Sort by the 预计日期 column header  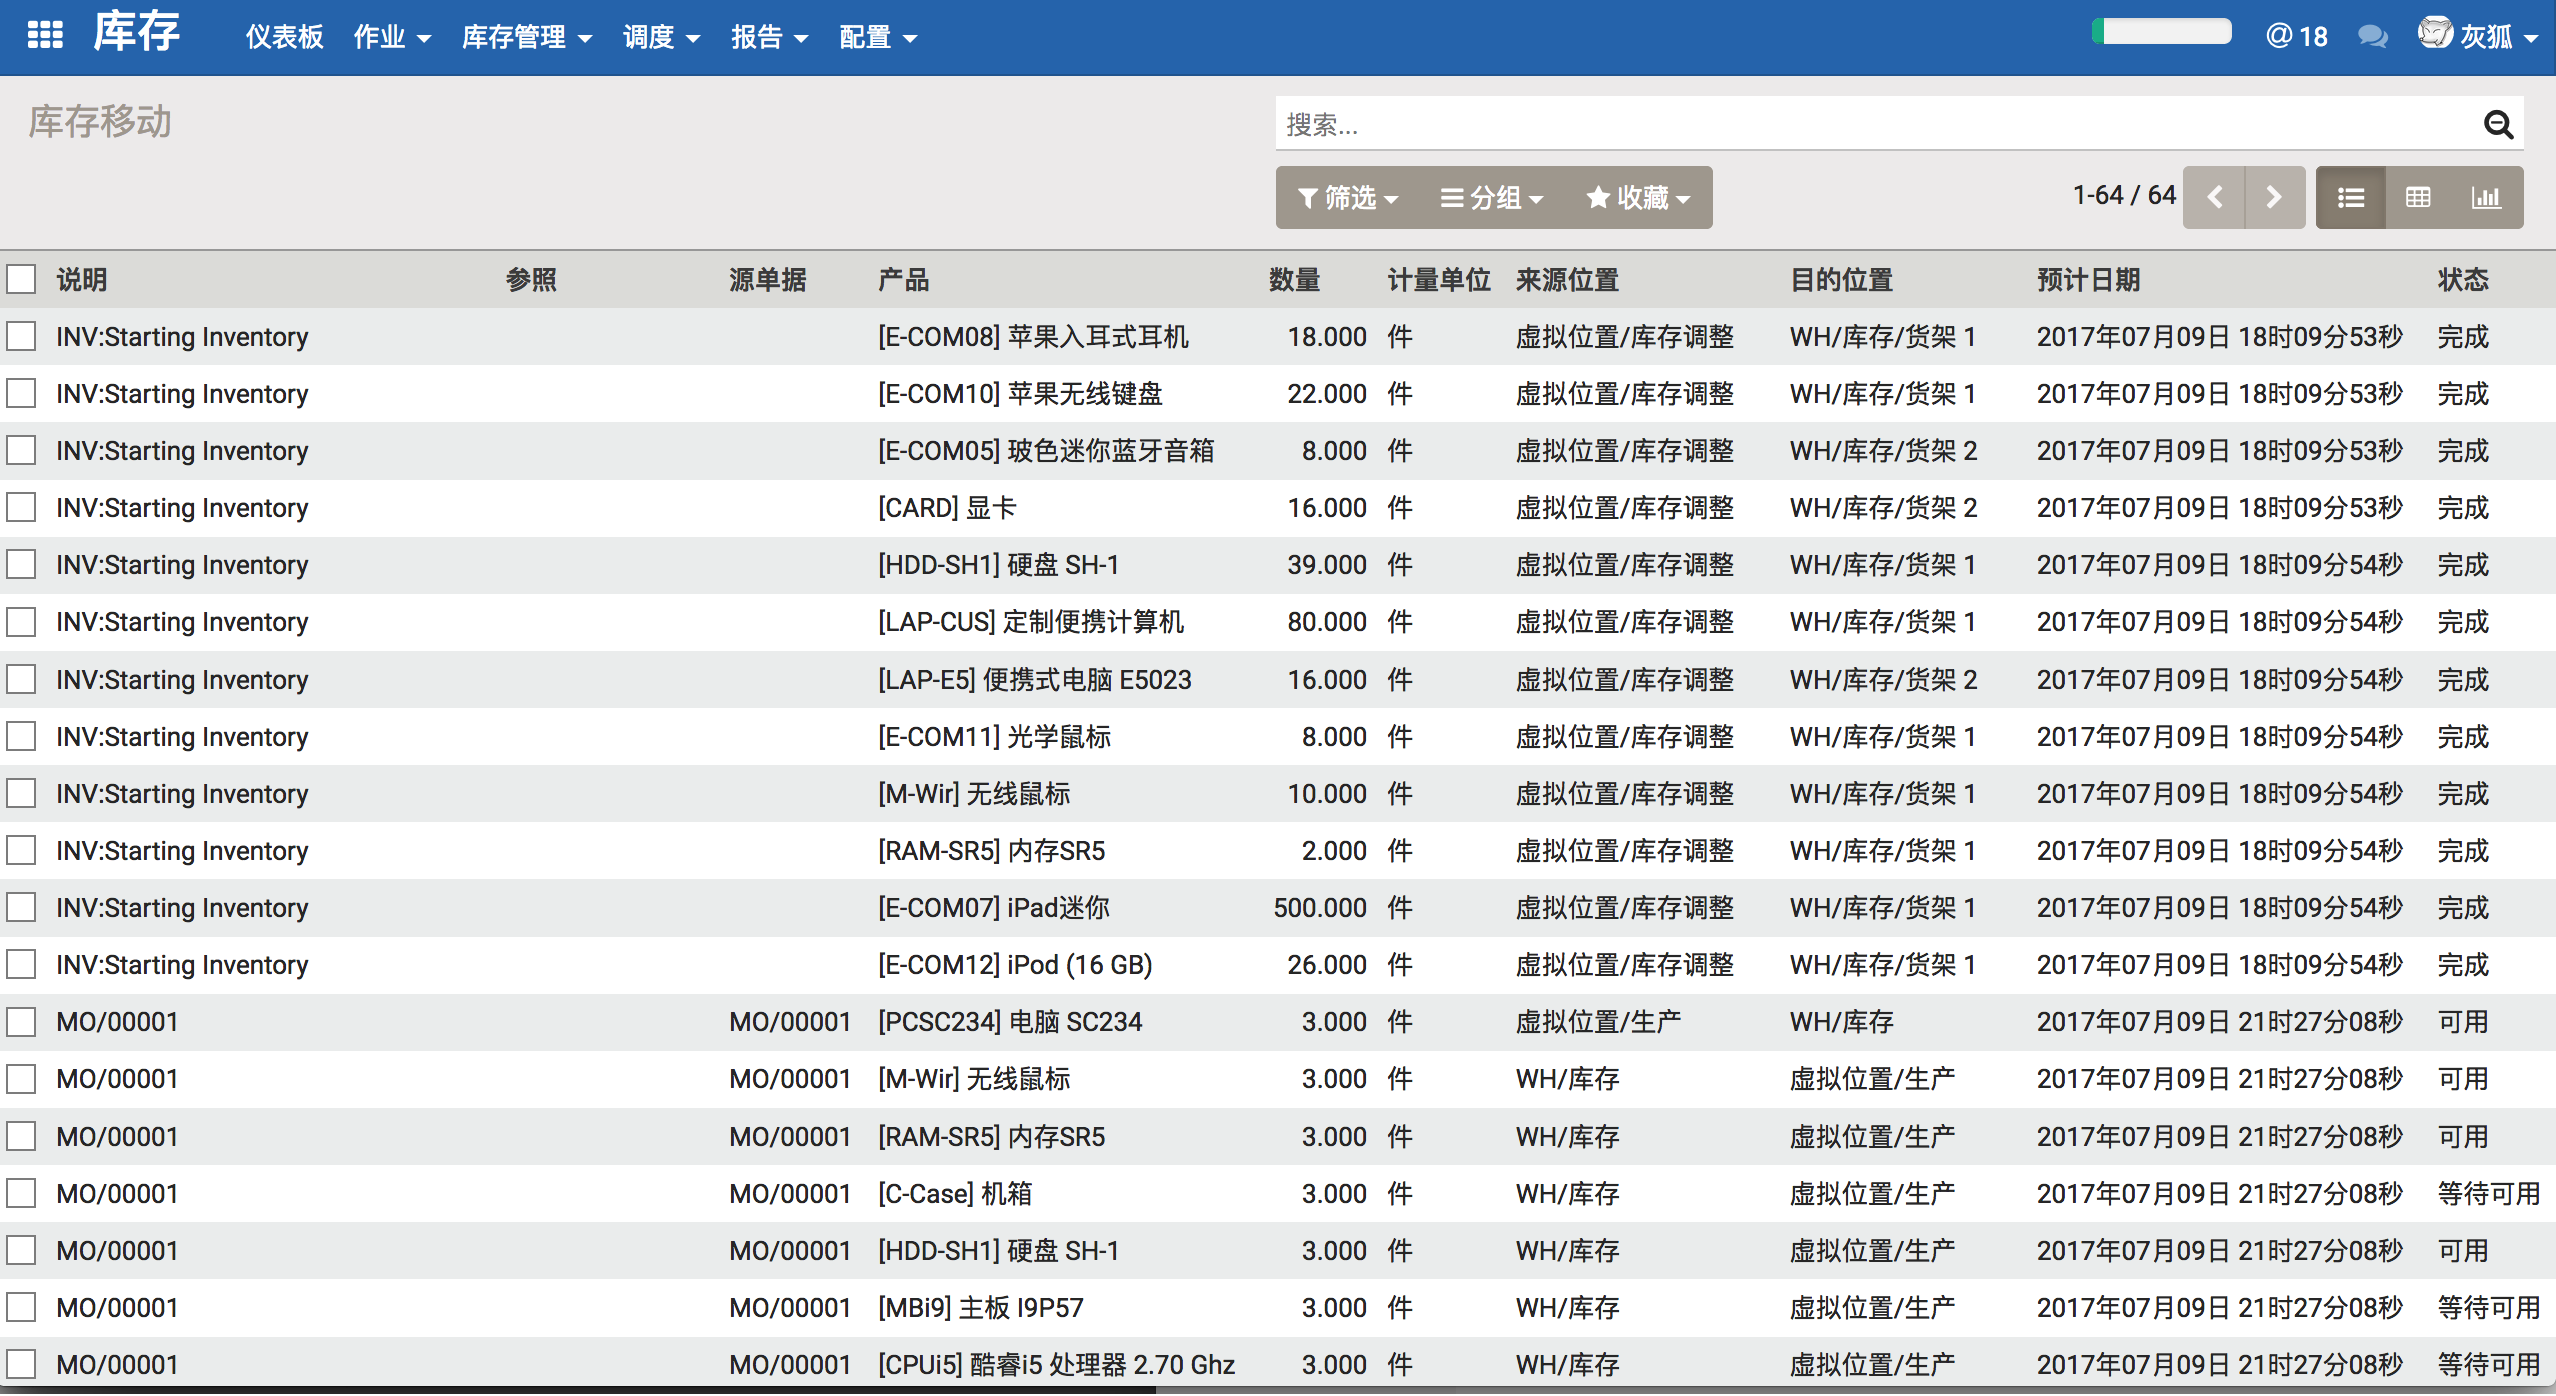coord(2088,279)
